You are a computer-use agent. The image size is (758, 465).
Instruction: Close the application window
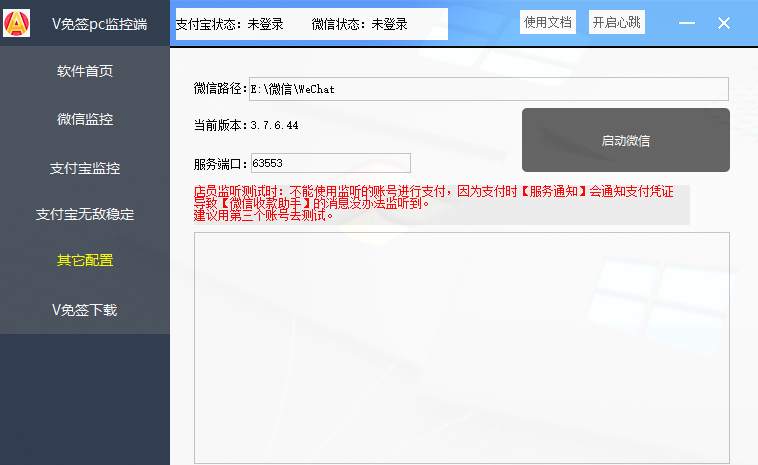click(724, 23)
